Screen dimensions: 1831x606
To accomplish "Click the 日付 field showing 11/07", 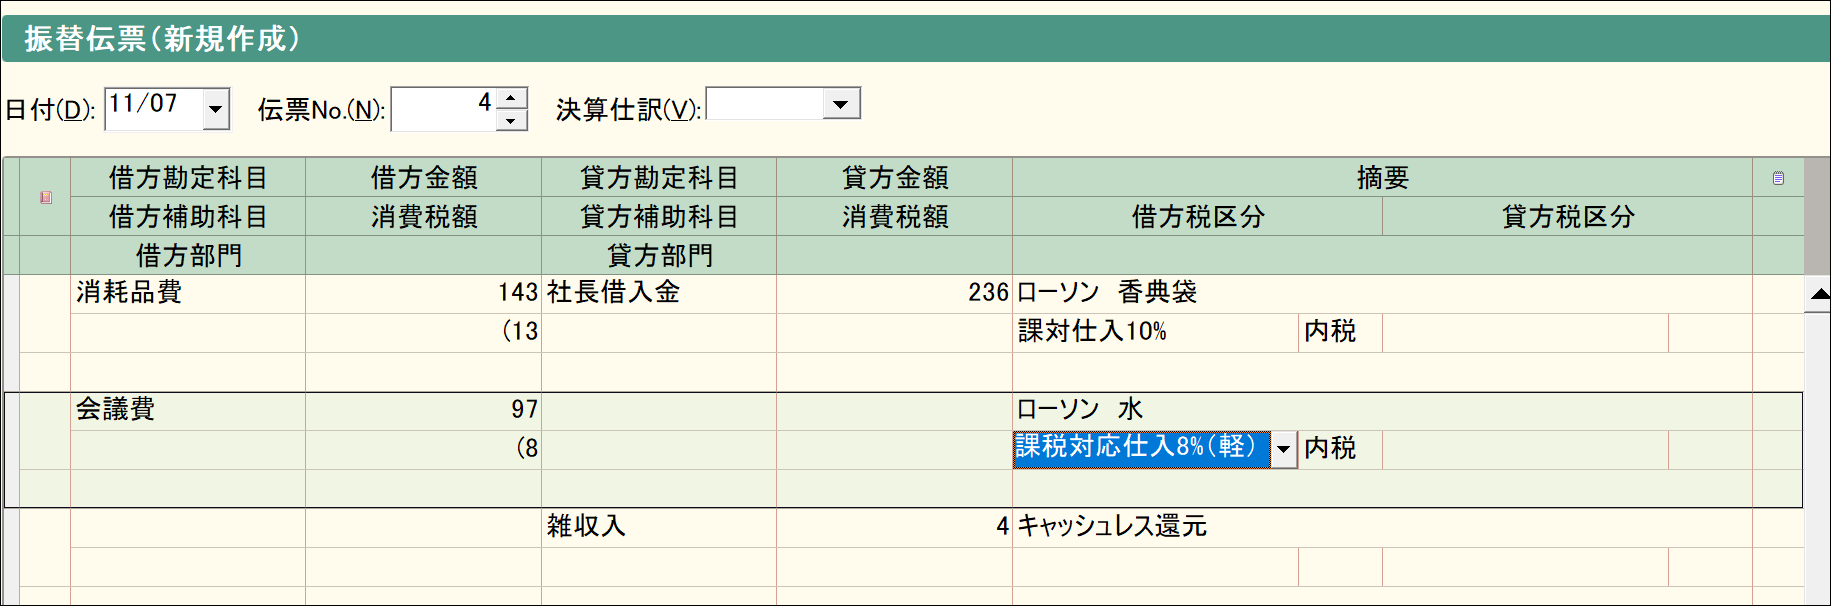I will tap(154, 108).
